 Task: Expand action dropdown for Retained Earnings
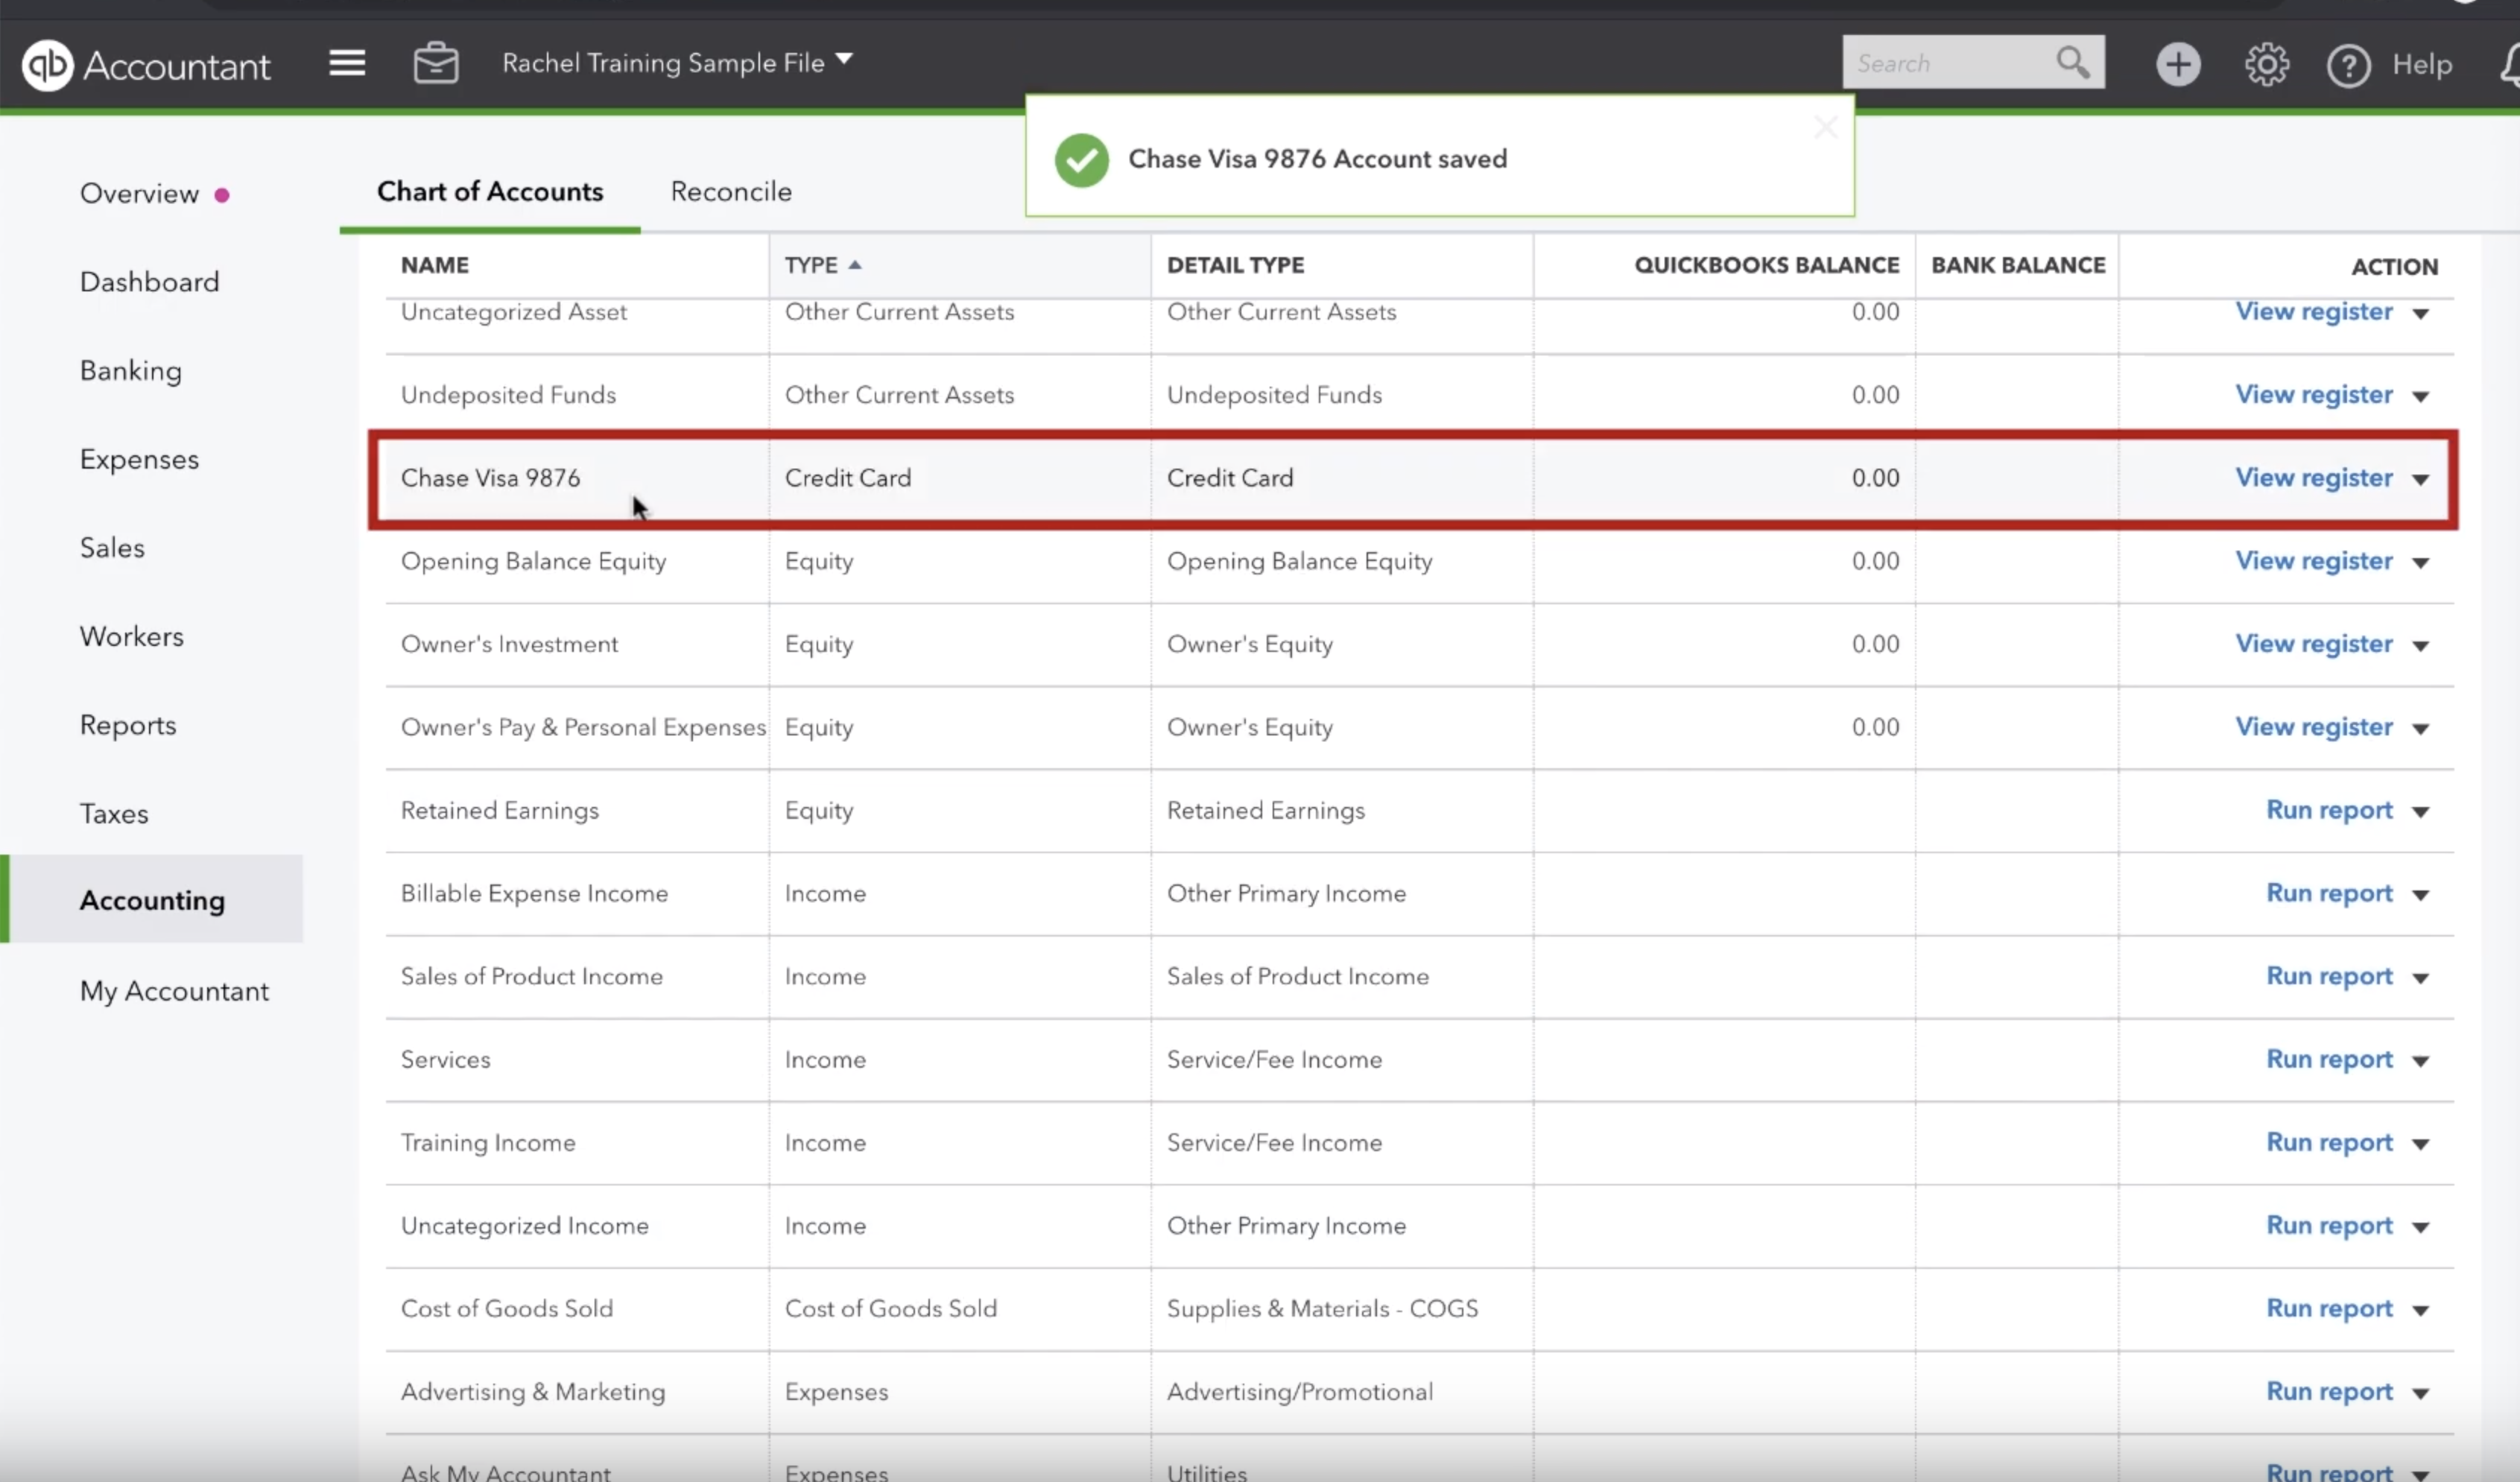point(2420,811)
